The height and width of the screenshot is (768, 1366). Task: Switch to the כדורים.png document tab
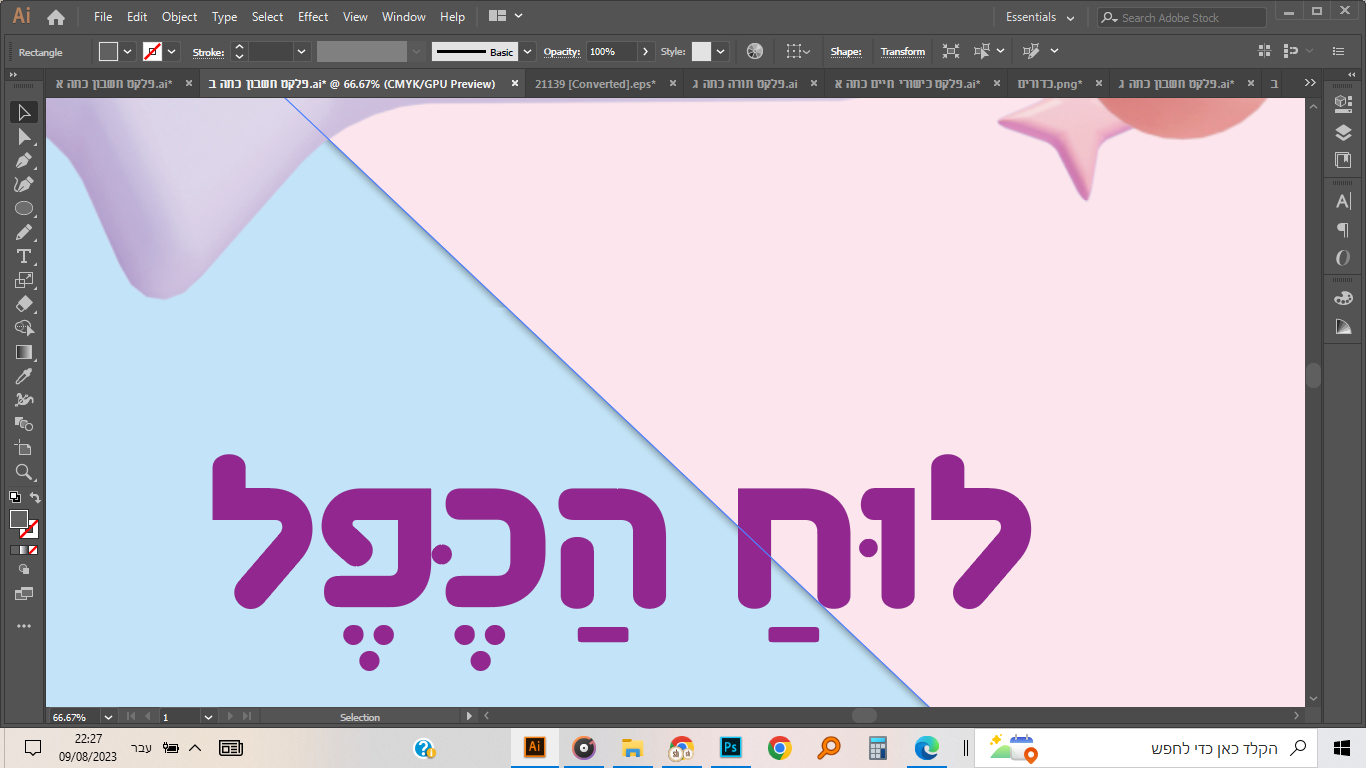[x=1049, y=84]
